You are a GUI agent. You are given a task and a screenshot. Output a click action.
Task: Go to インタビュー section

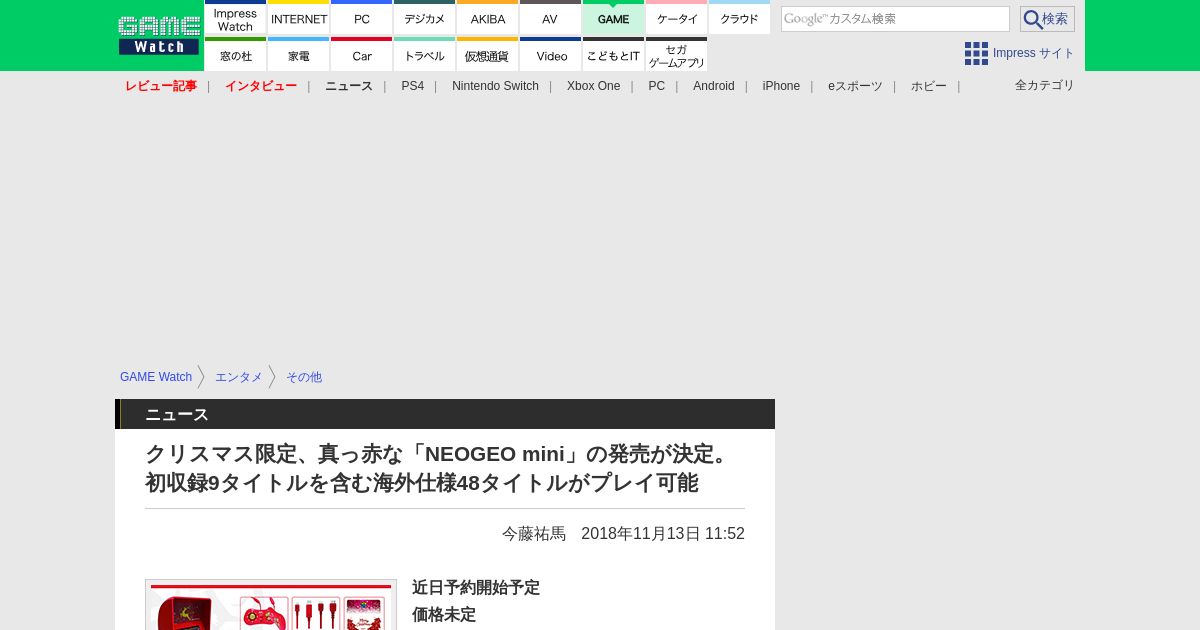click(261, 86)
